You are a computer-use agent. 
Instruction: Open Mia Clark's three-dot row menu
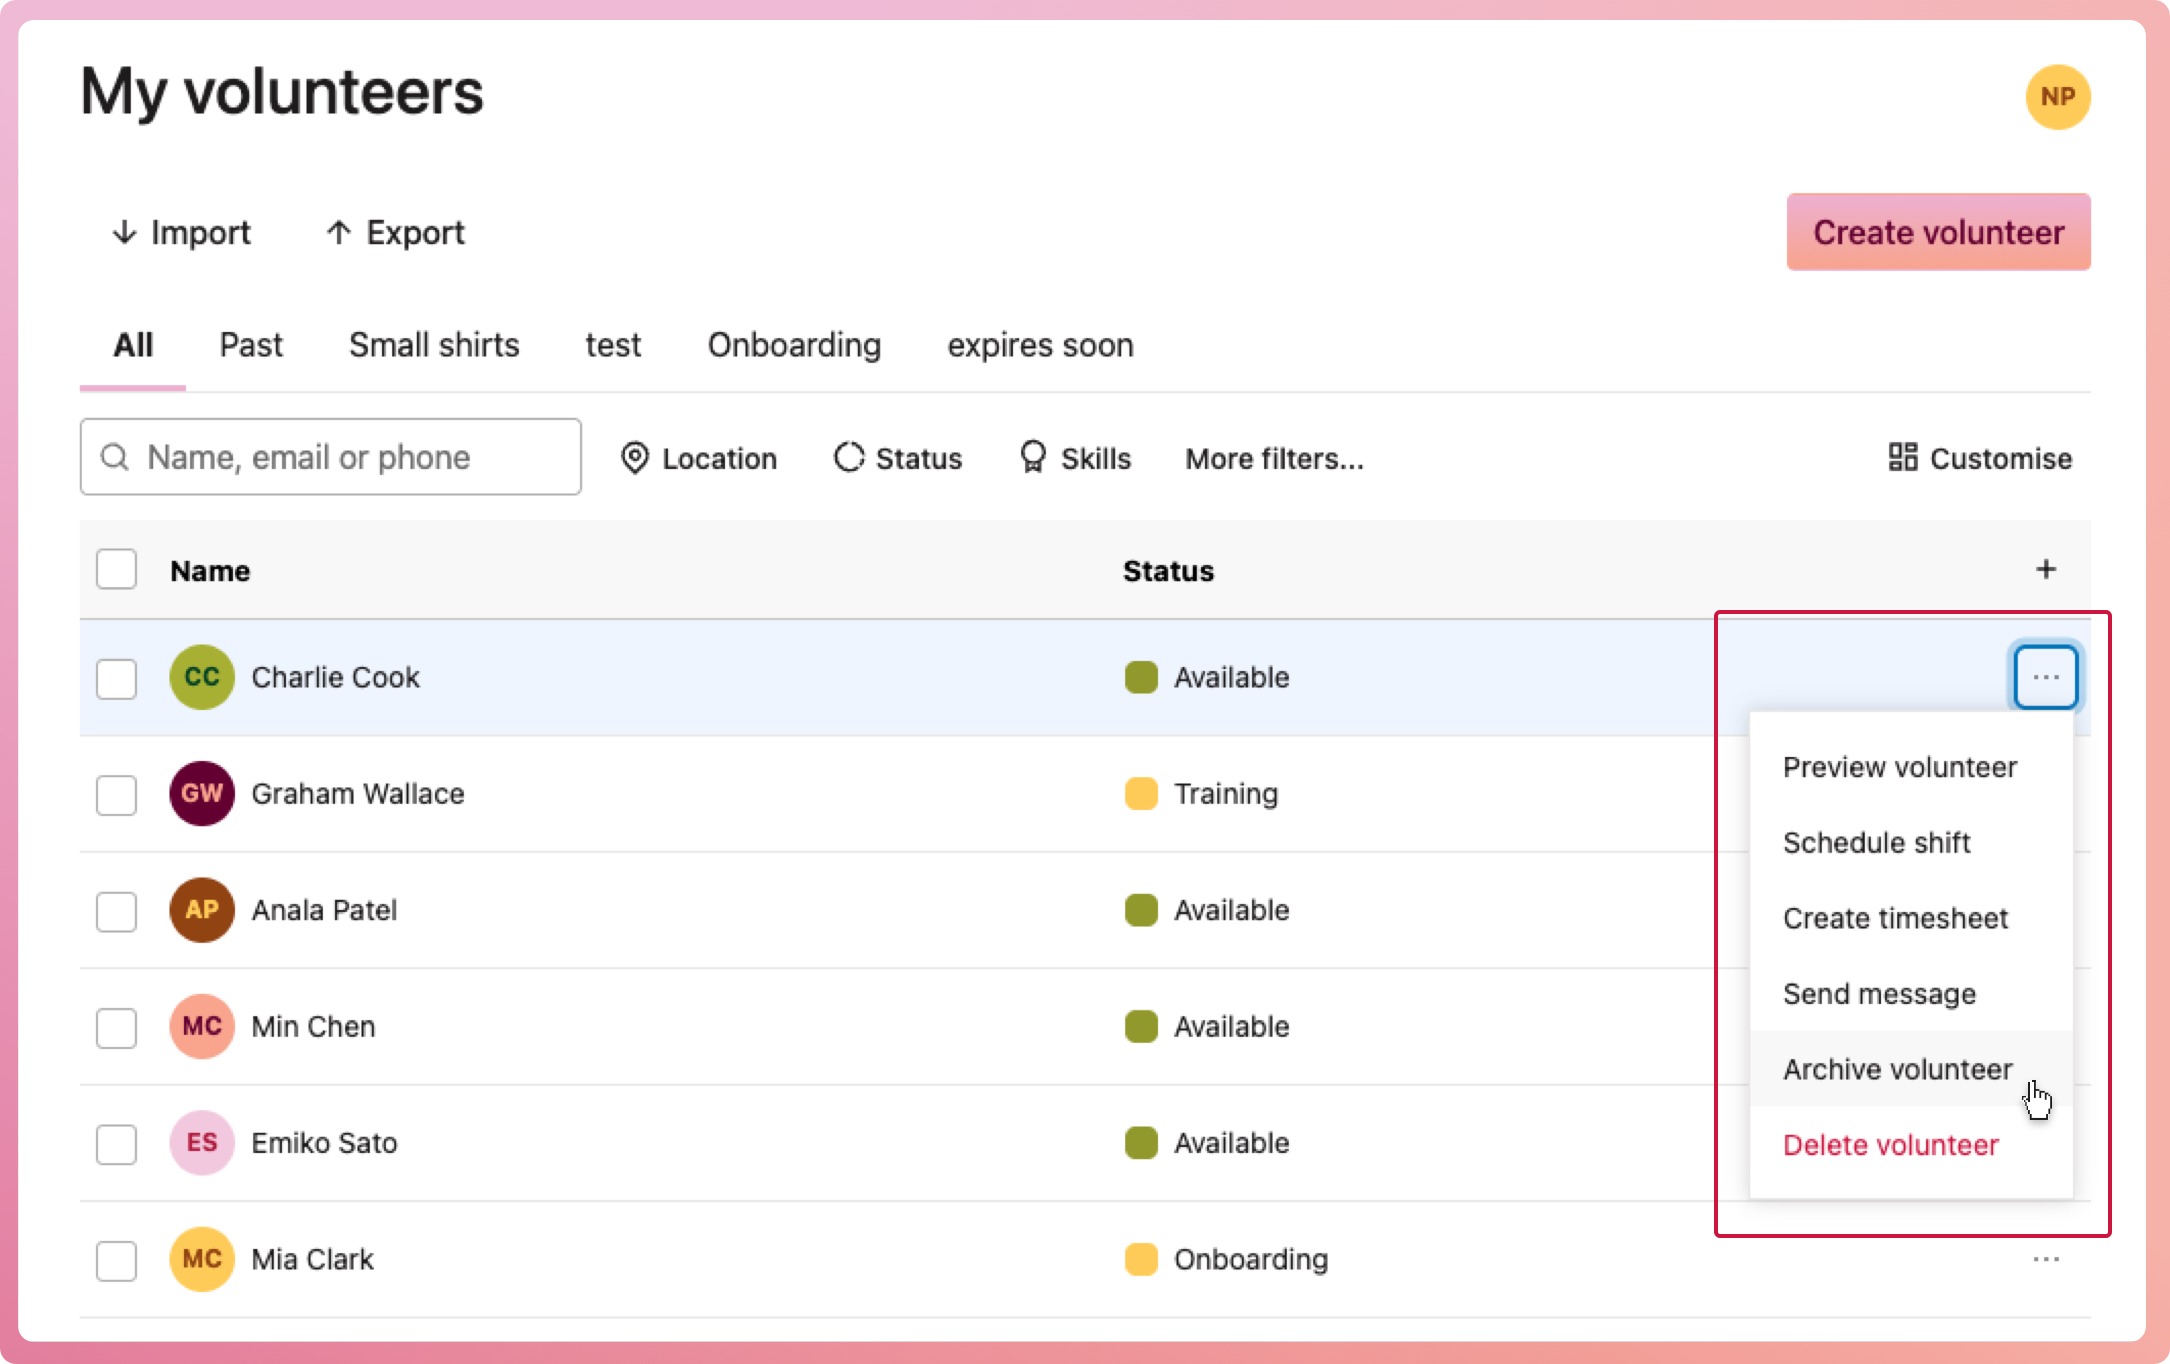tap(2045, 1259)
